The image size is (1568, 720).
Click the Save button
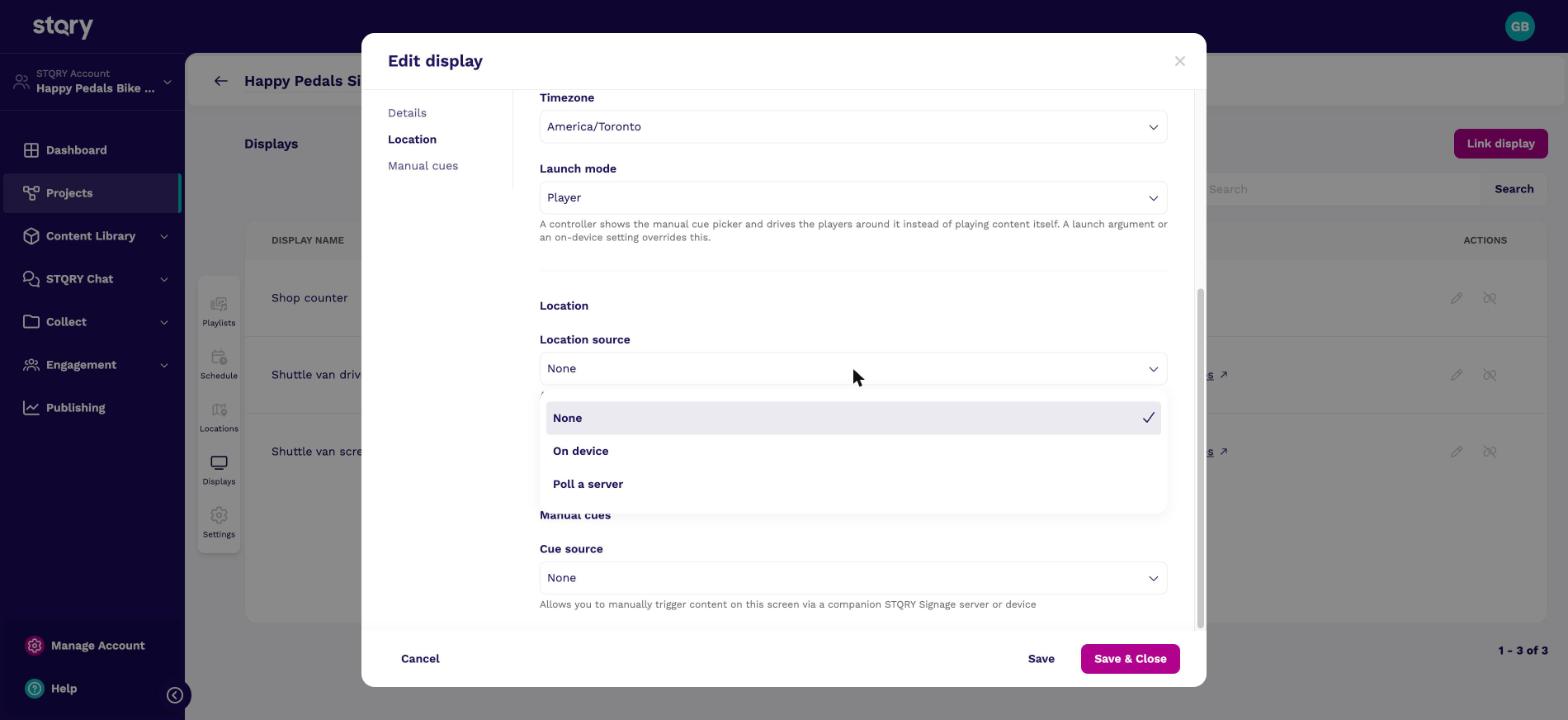pyautogui.click(x=1041, y=659)
